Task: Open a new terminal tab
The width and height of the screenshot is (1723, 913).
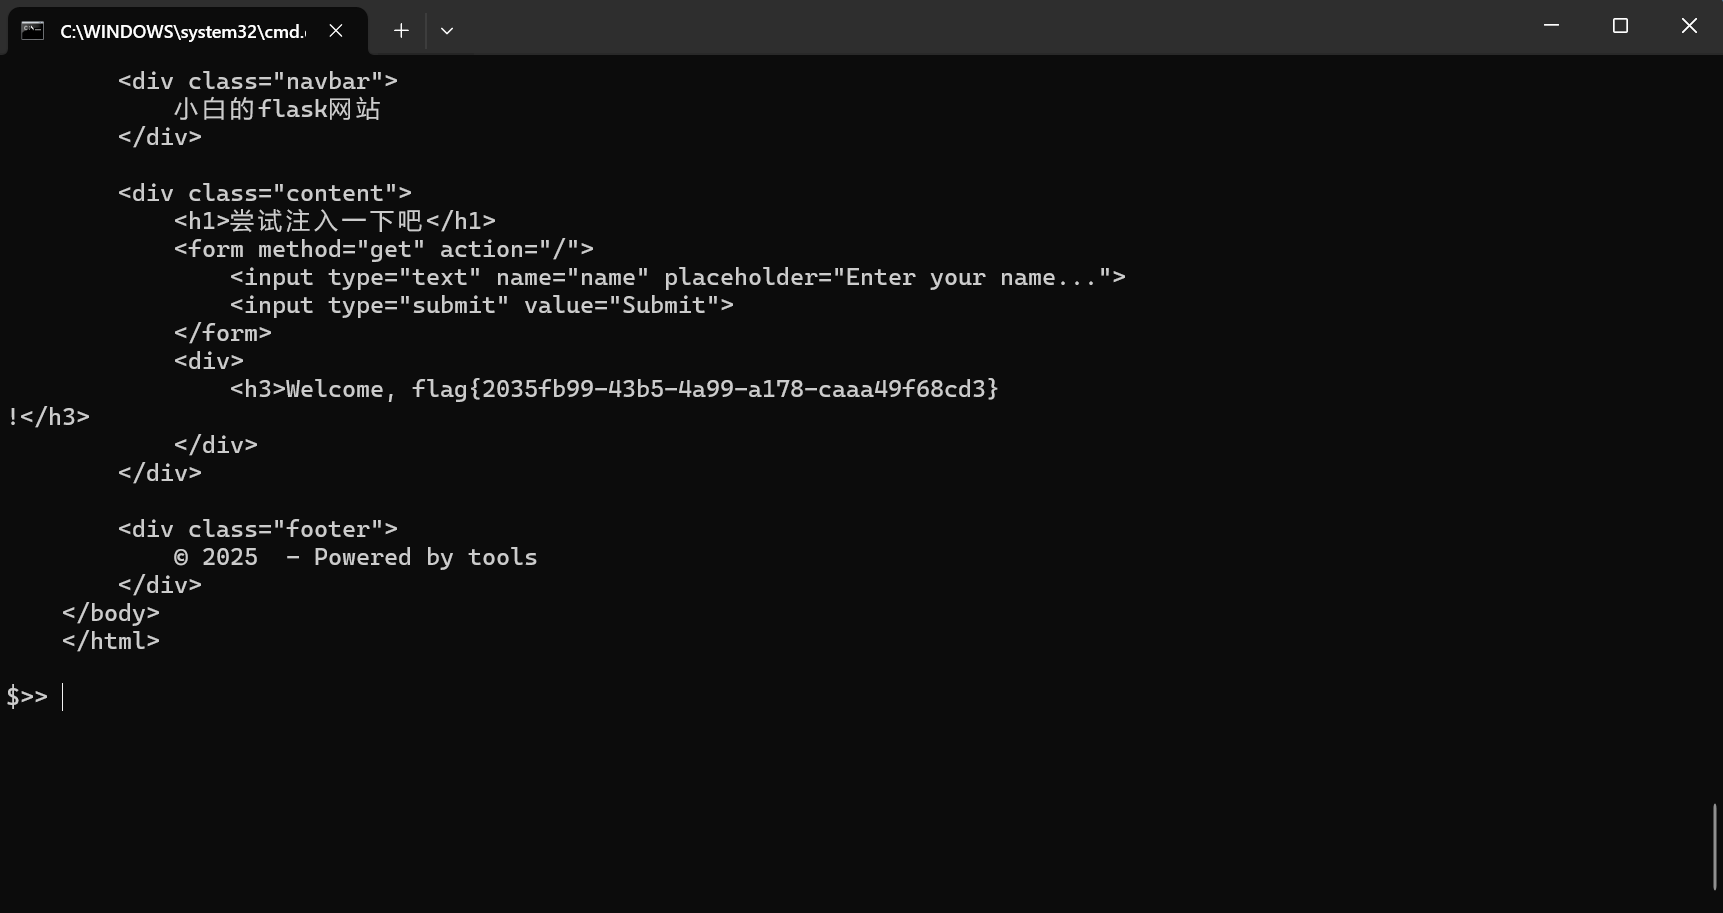Action: [401, 31]
